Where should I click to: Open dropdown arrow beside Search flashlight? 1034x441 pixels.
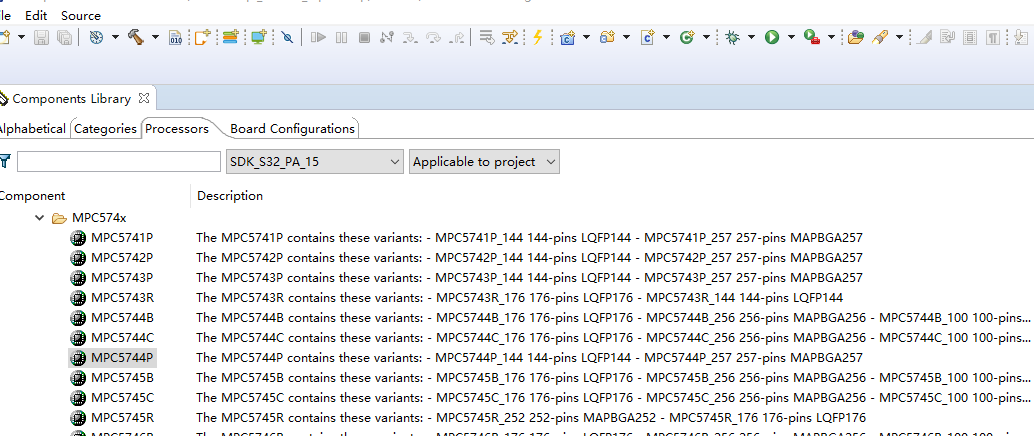[x=899, y=38]
